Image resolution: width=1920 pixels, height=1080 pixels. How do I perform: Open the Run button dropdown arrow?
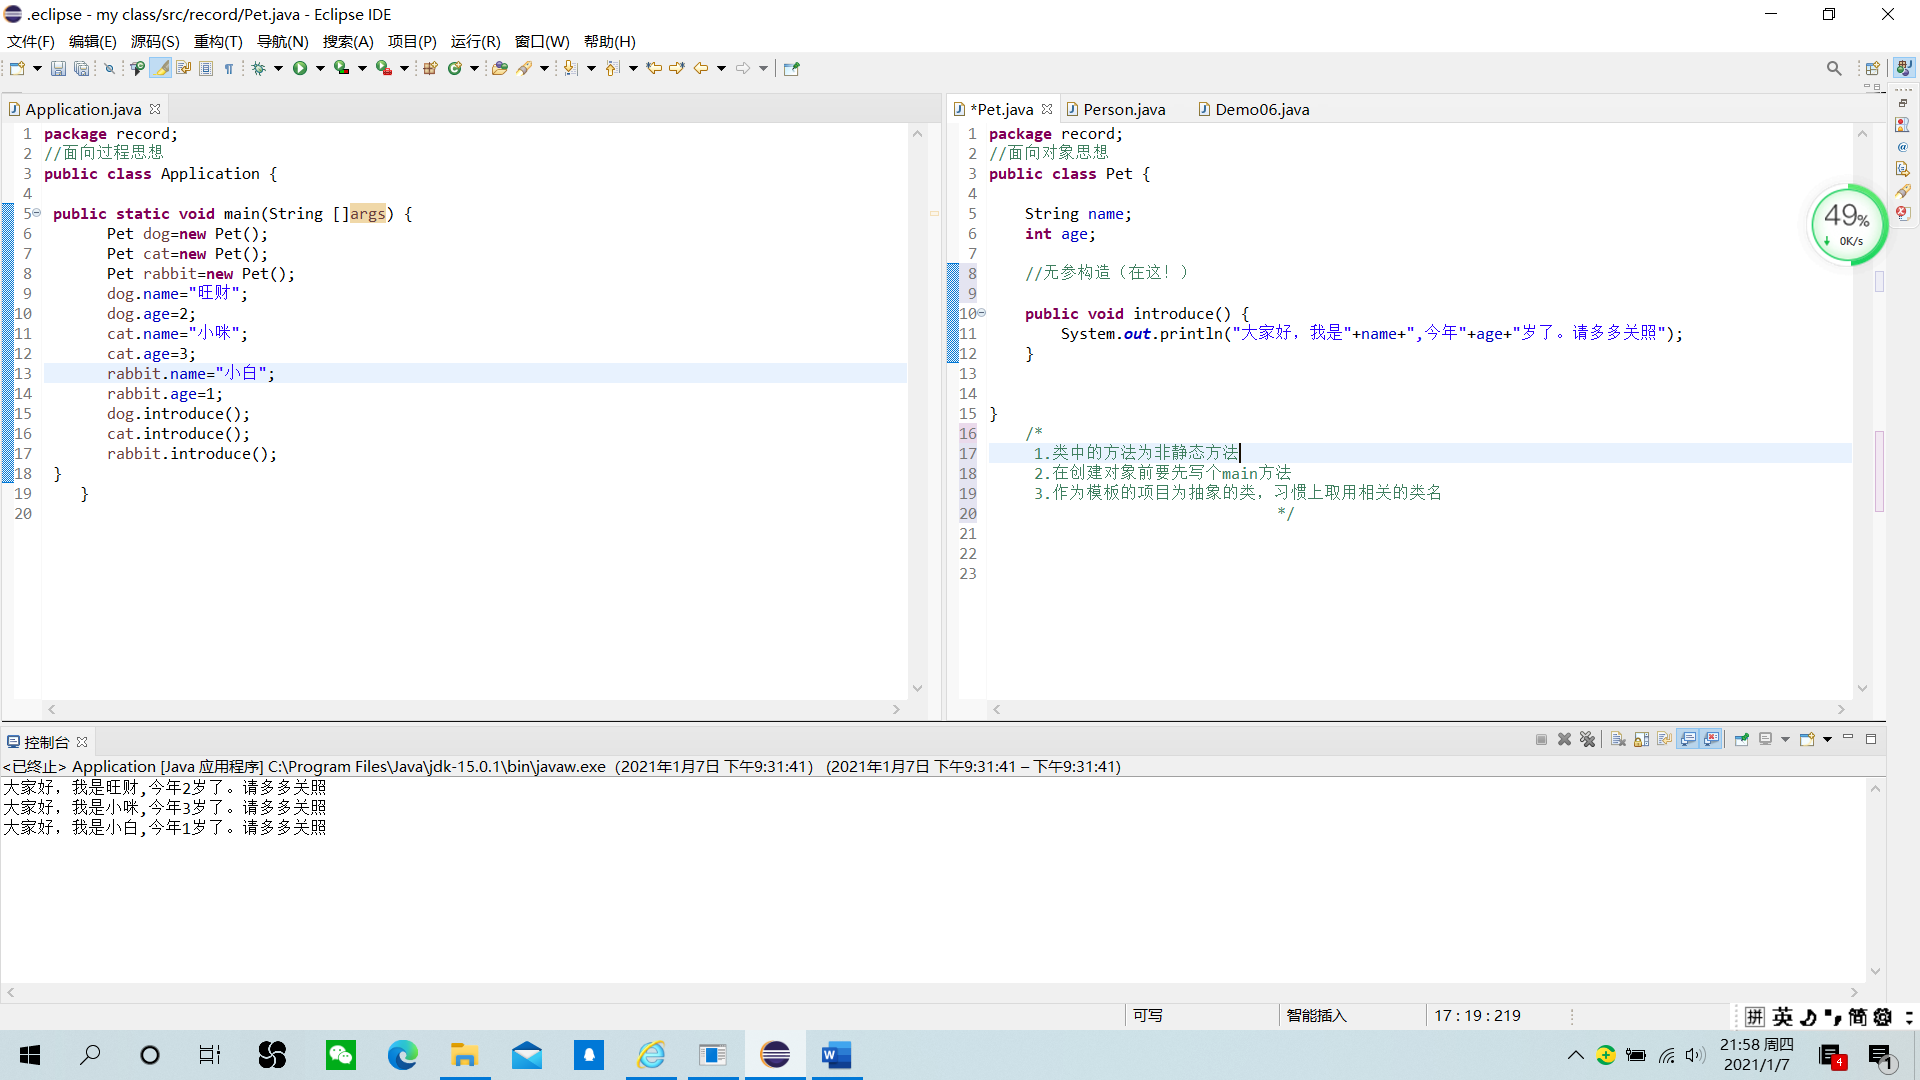pos(320,68)
